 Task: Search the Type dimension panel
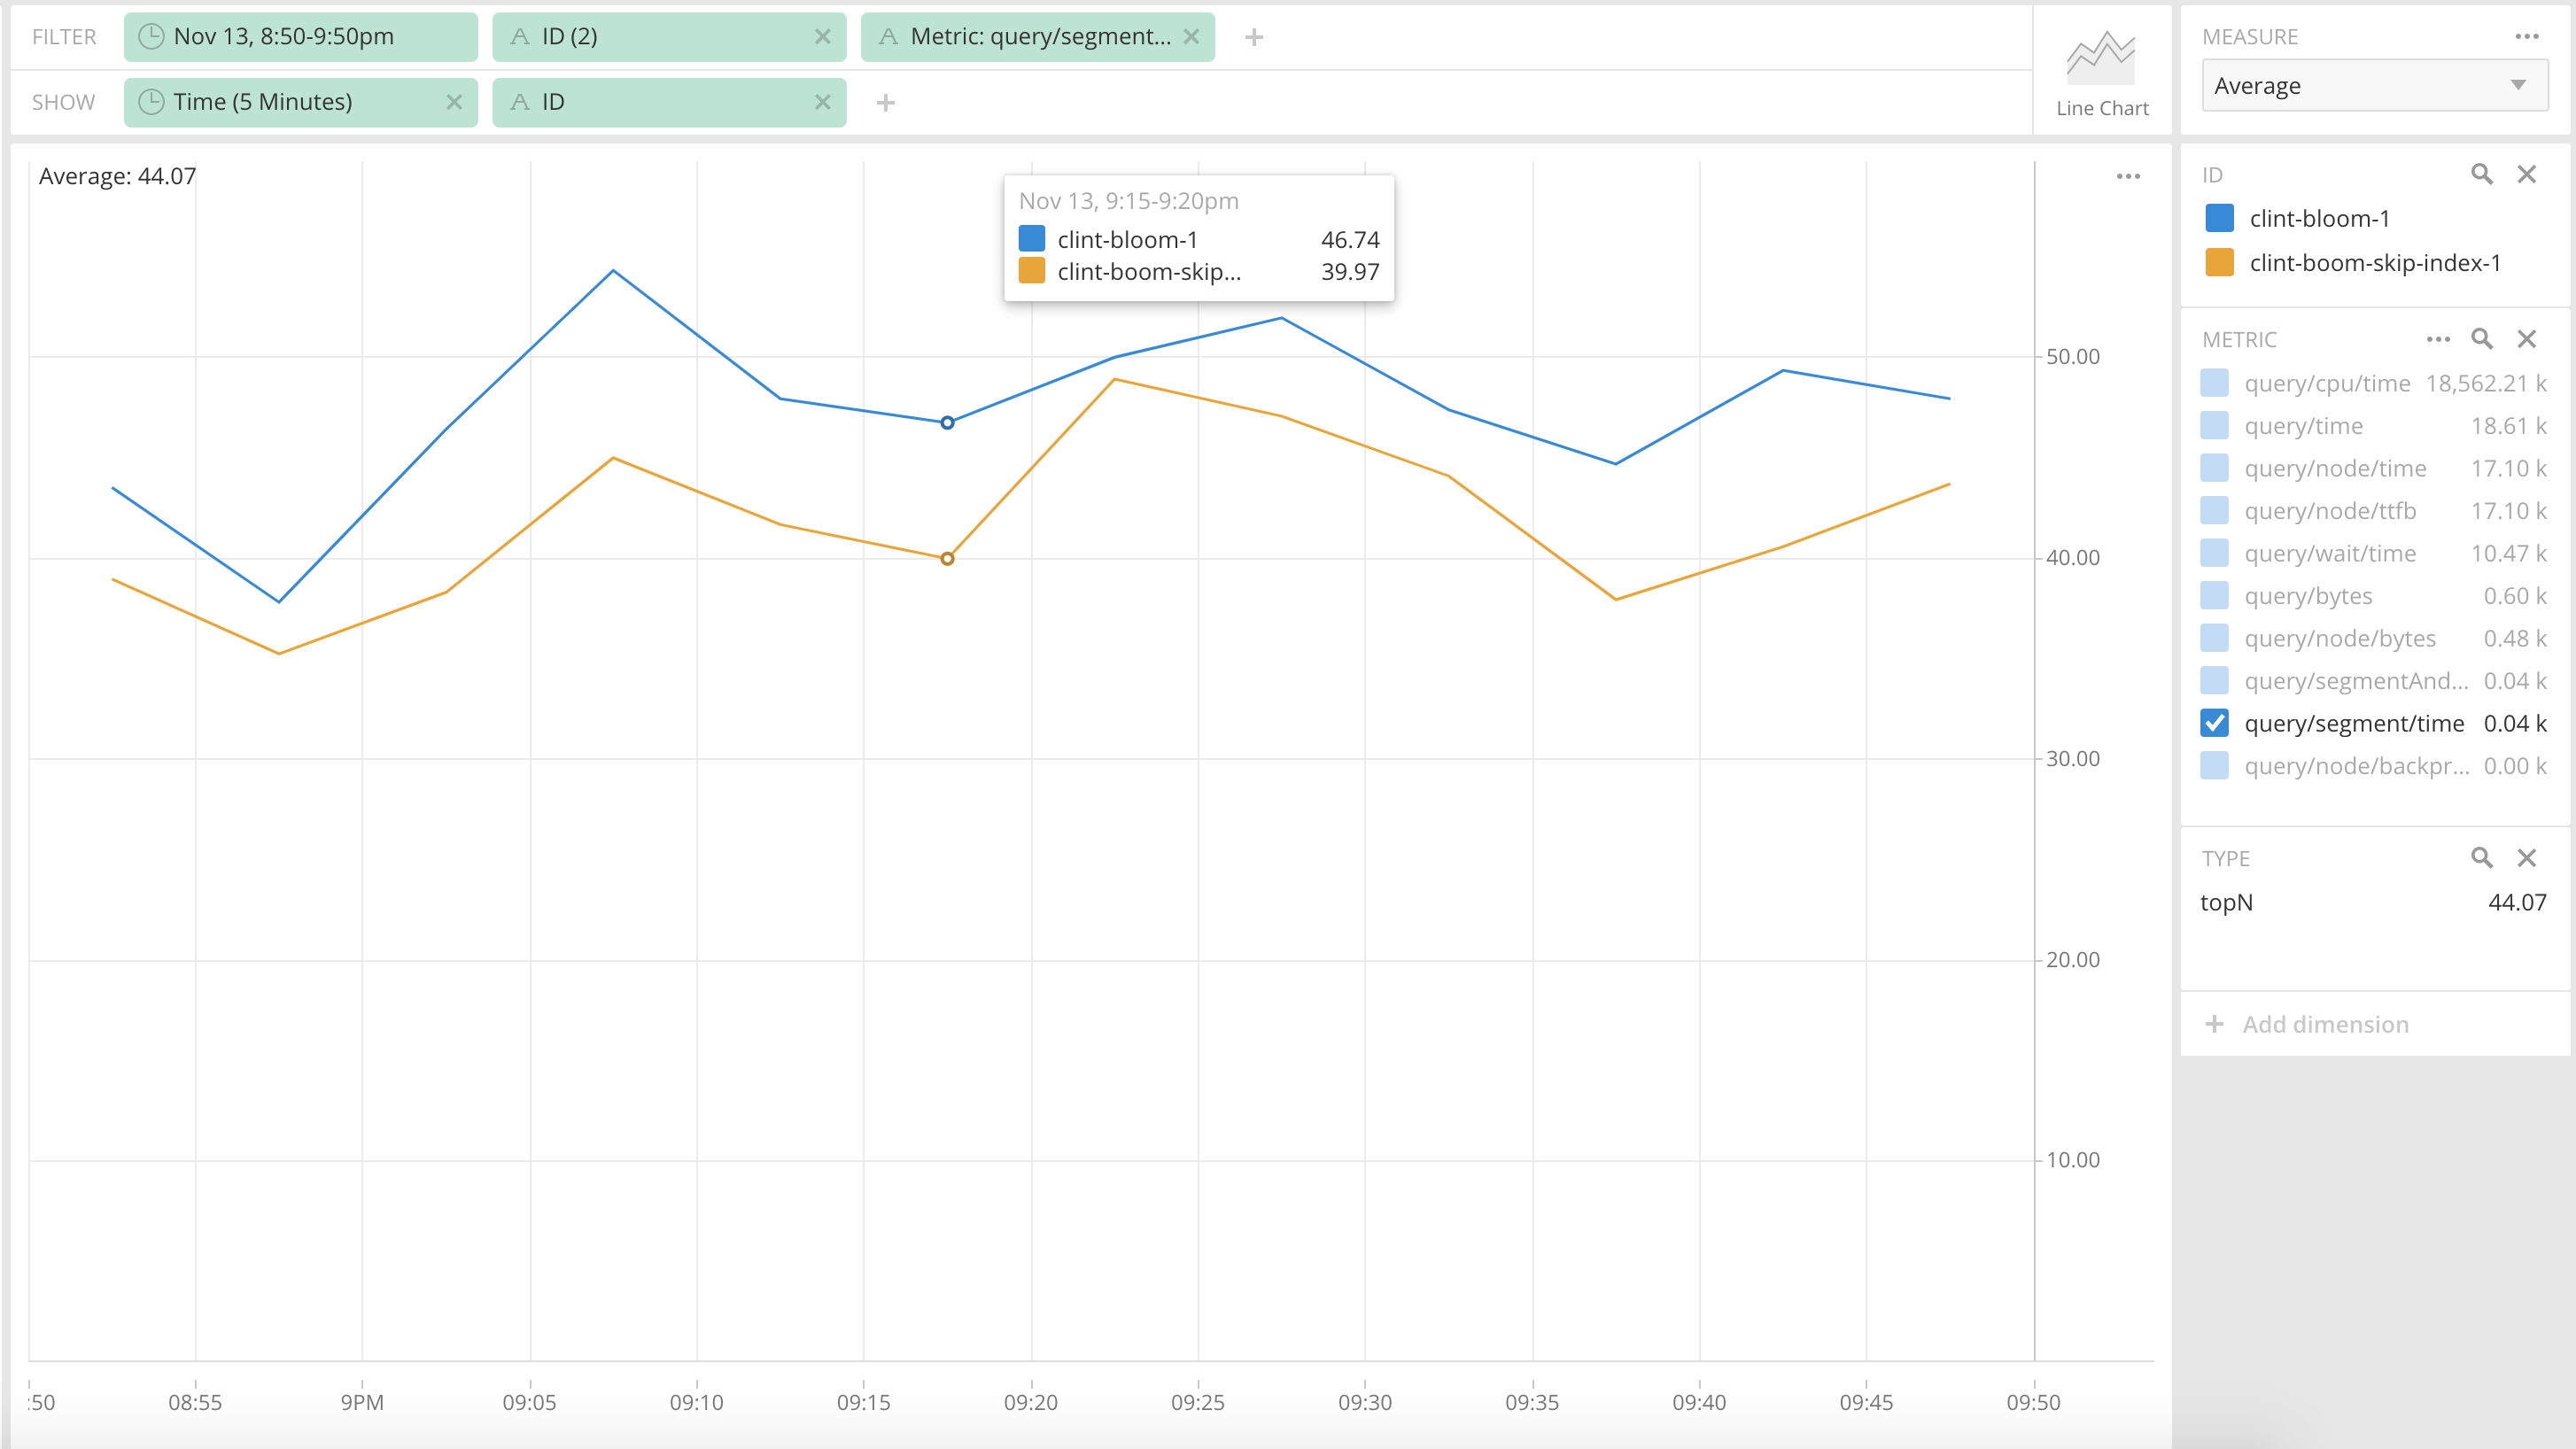(x=2481, y=858)
